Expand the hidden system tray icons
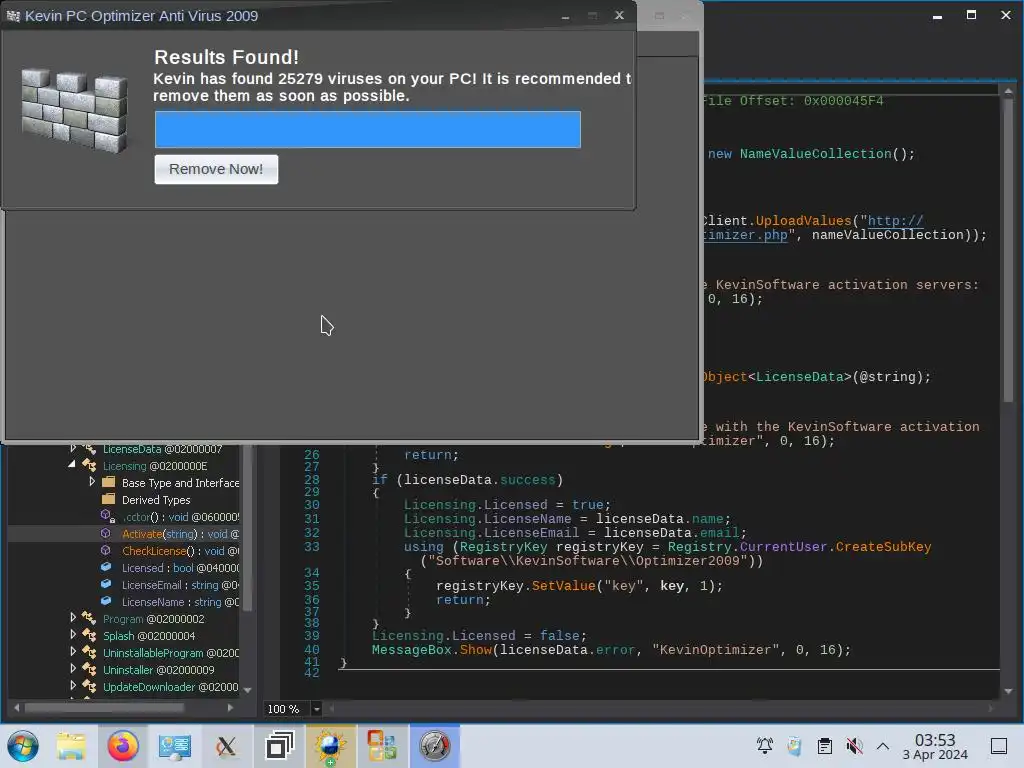The image size is (1024, 768). point(882,746)
